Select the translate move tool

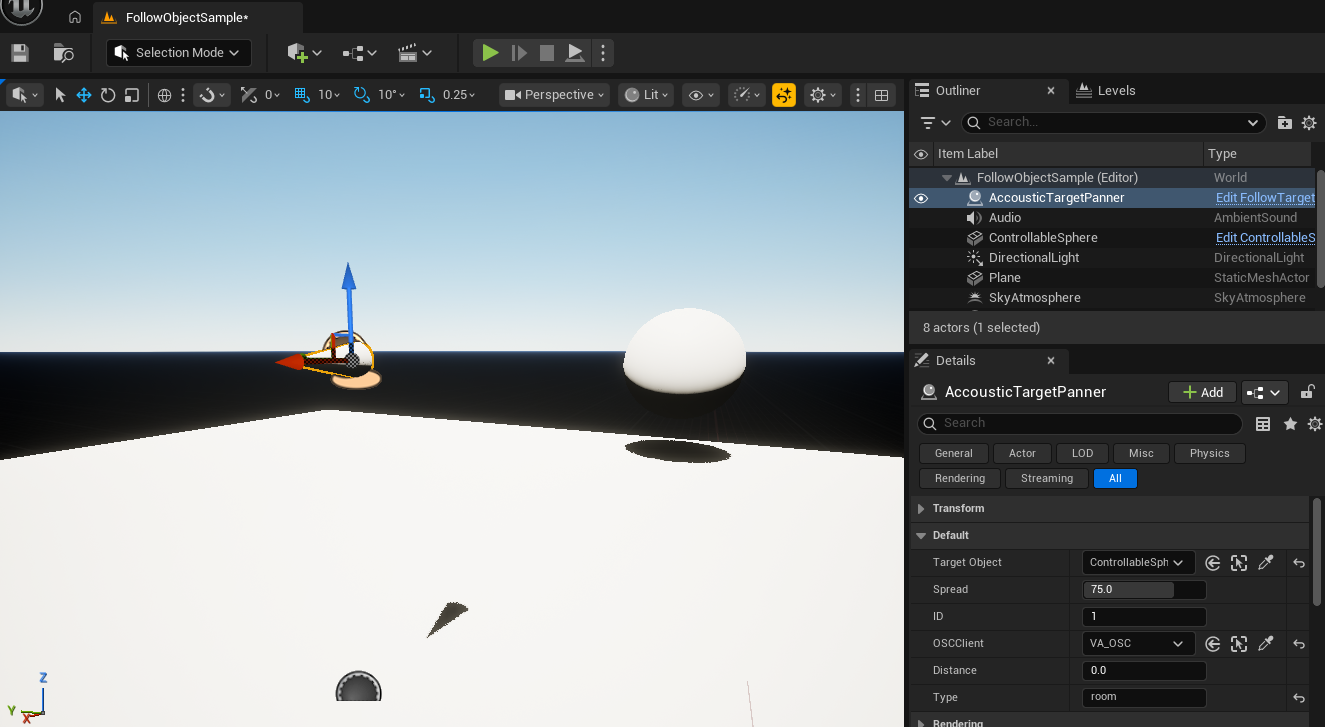pyautogui.click(x=84, y=95)
